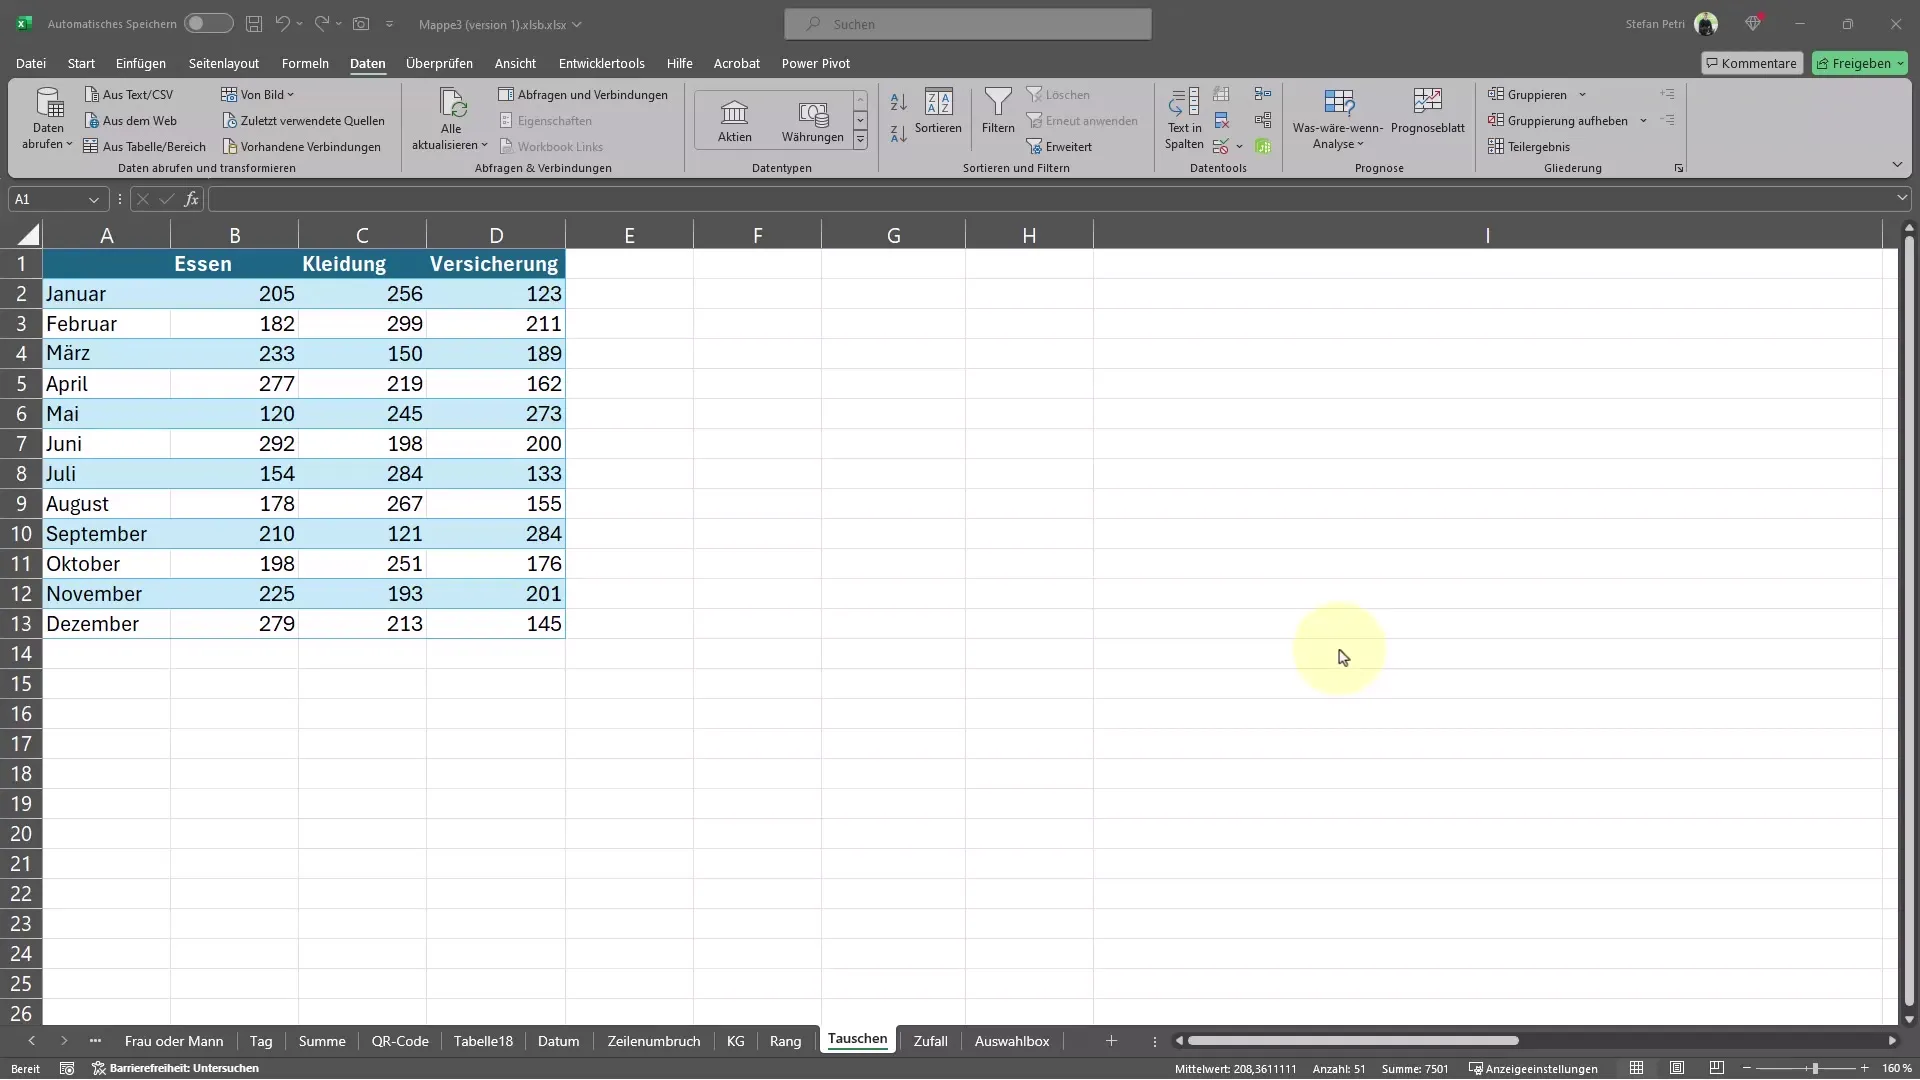Click the Datenüberprüfung icon
The image size is (1920, 1080).
tap(1220, 146)
